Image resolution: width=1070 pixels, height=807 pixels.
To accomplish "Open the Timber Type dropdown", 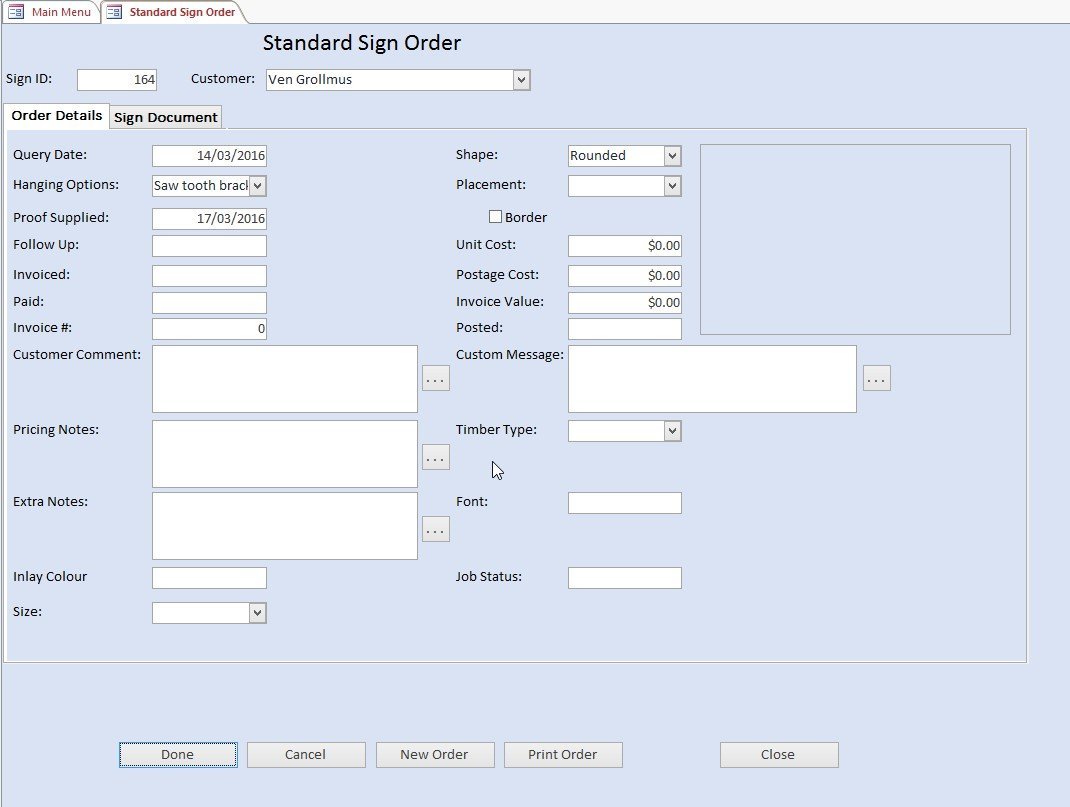I will pyautogui.click(x=673, y=430).
